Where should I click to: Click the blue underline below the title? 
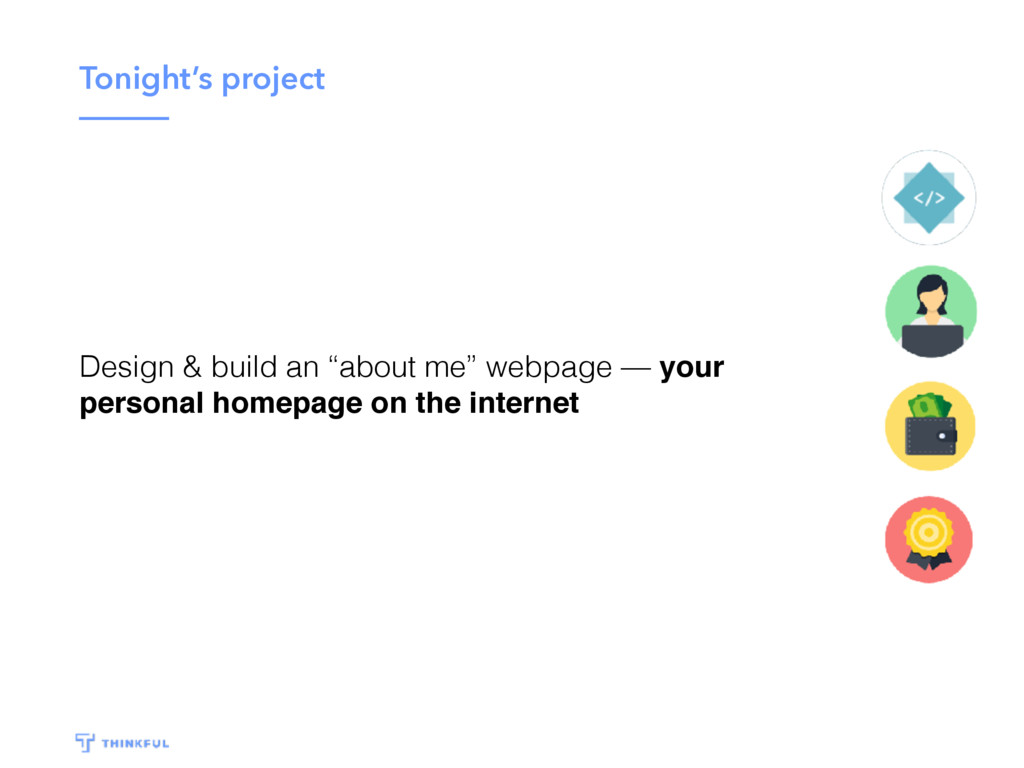[x=124, y=118]
